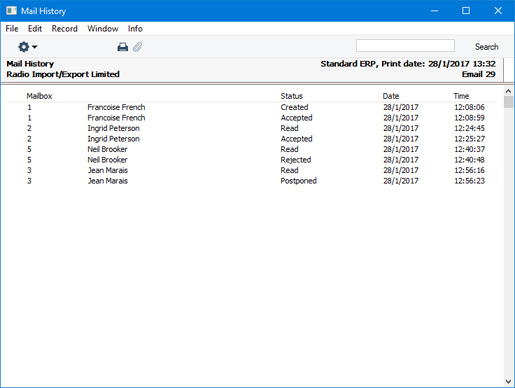
Task: Select Ingrid Peterson in the 12:24:45 row
Action: 113,128
